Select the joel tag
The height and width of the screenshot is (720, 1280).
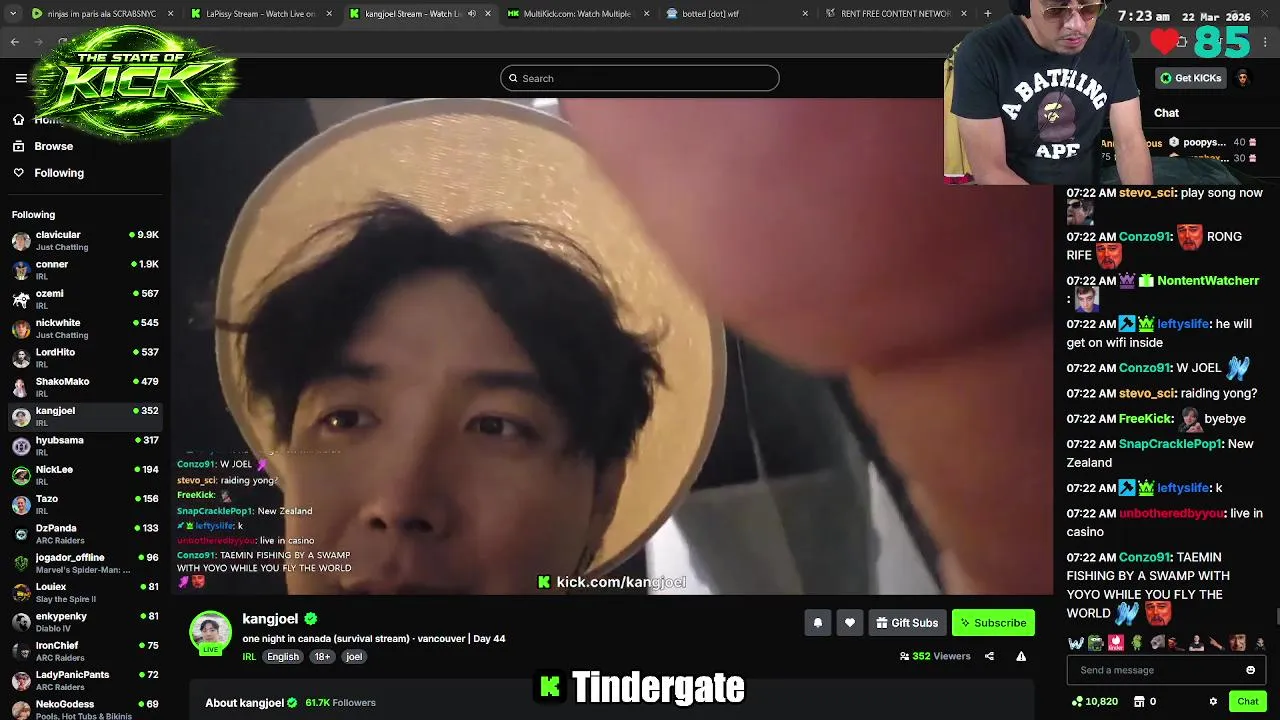[354, 657]
